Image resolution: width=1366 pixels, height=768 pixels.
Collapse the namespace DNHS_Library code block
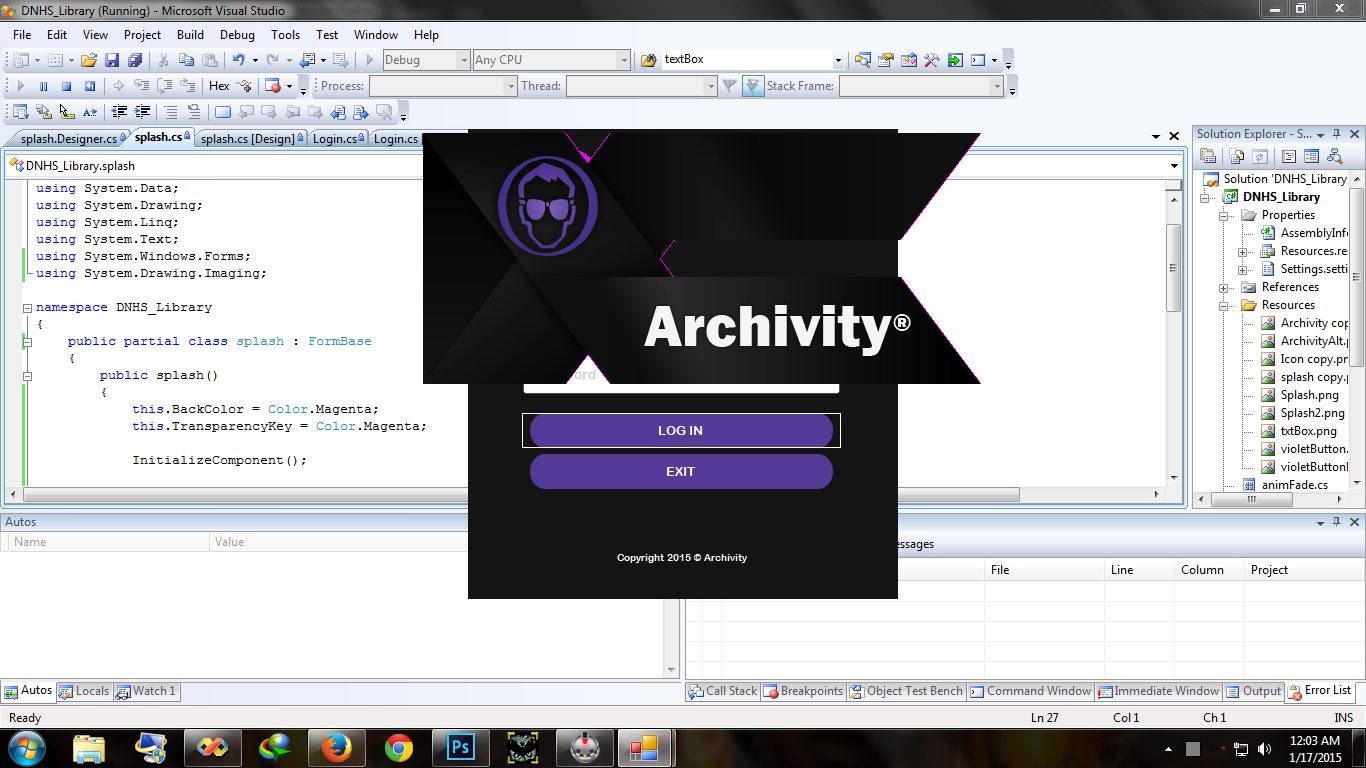click(x=27, y=308)
